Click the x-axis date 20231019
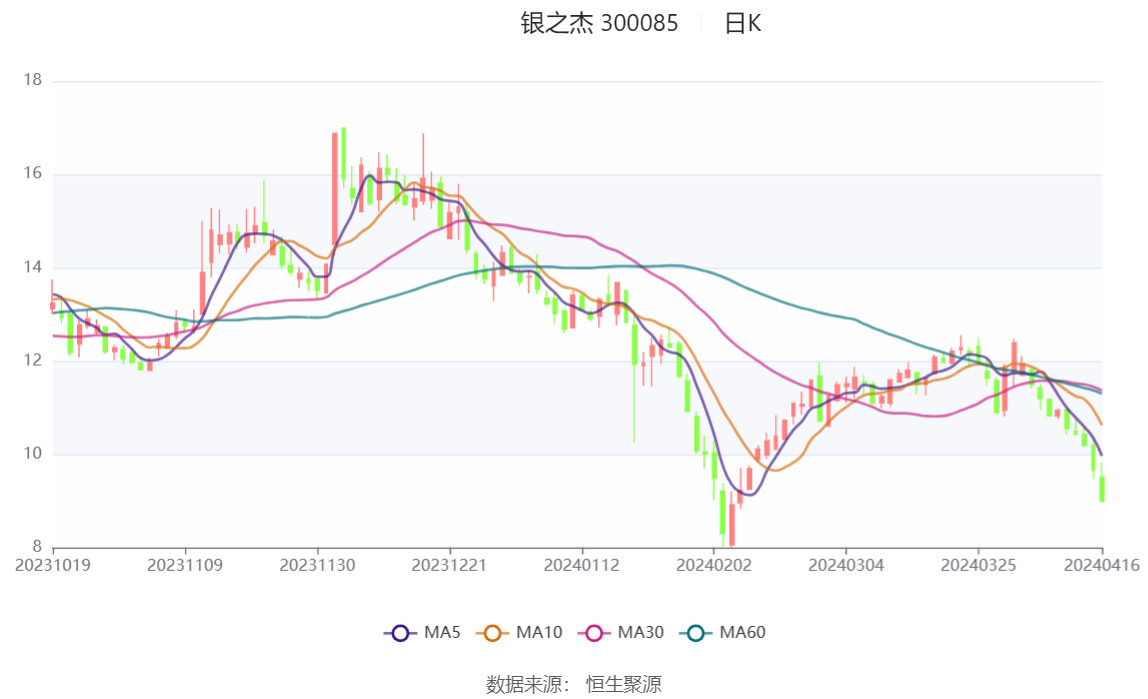Viewport: 1148px width, 699px height. [x=53, y=565]
